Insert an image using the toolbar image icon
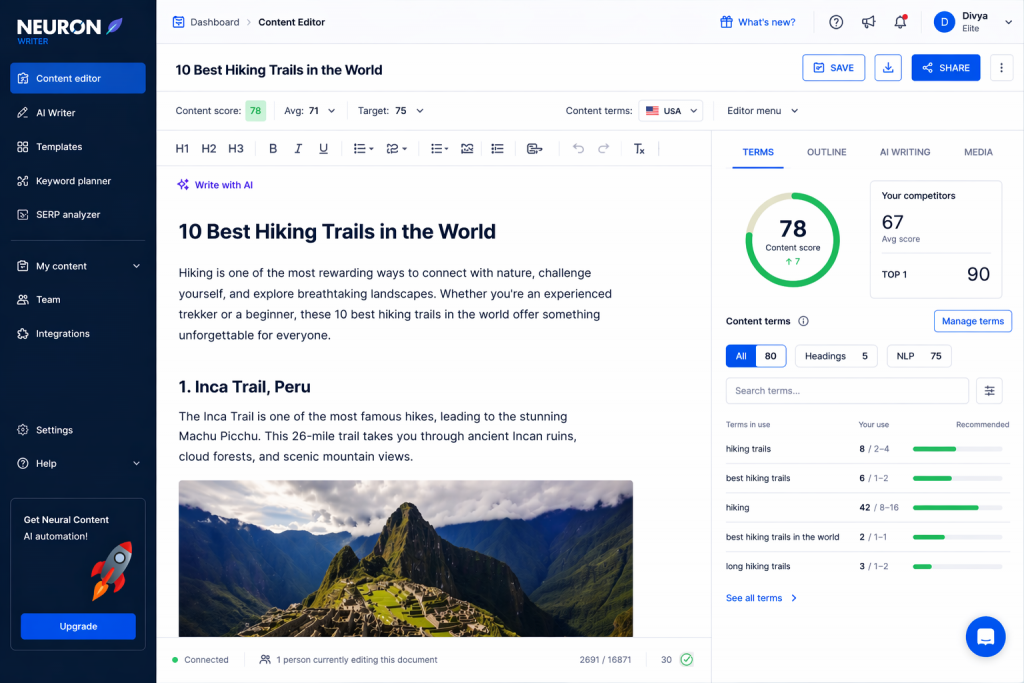Screen dimensions: 1024x683 click(x=467, y=149)
